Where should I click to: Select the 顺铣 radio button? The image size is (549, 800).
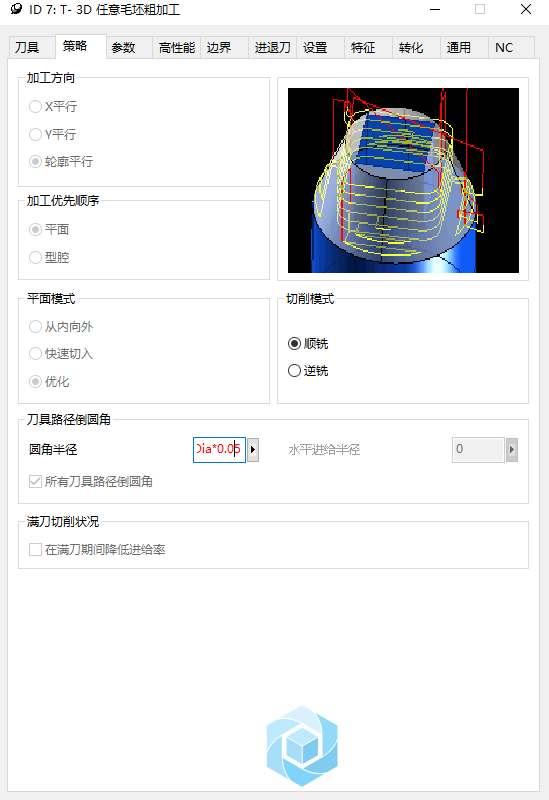294,343
